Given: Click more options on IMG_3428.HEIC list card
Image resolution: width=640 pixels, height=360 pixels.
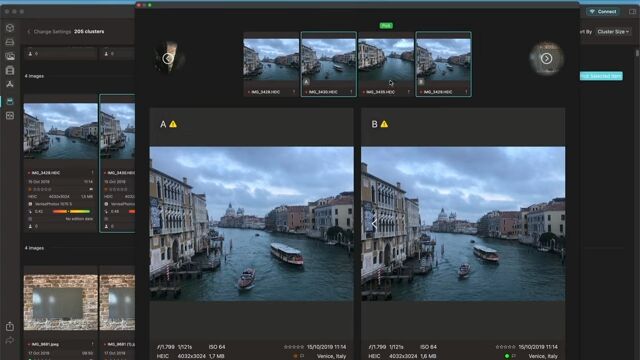Looking at the screenshot, I should (93, 173).
